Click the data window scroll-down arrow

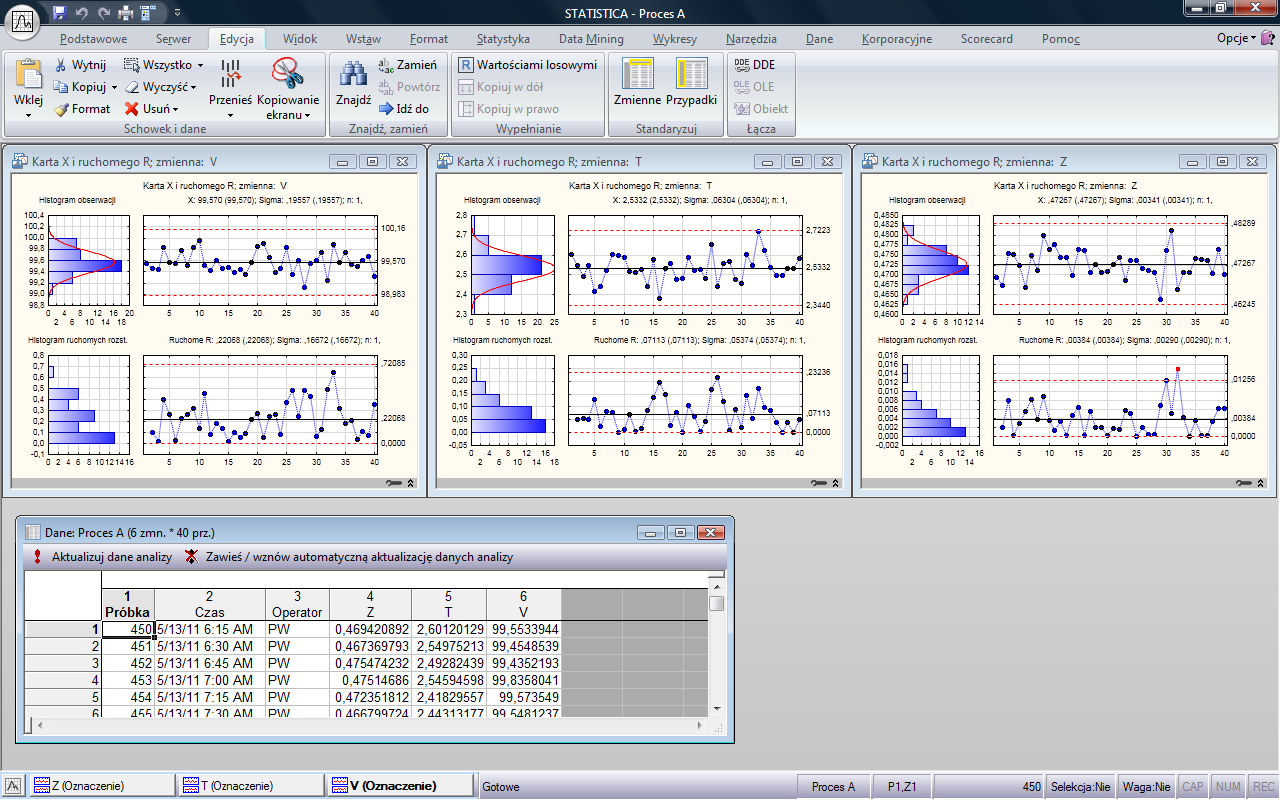point(716,709)
